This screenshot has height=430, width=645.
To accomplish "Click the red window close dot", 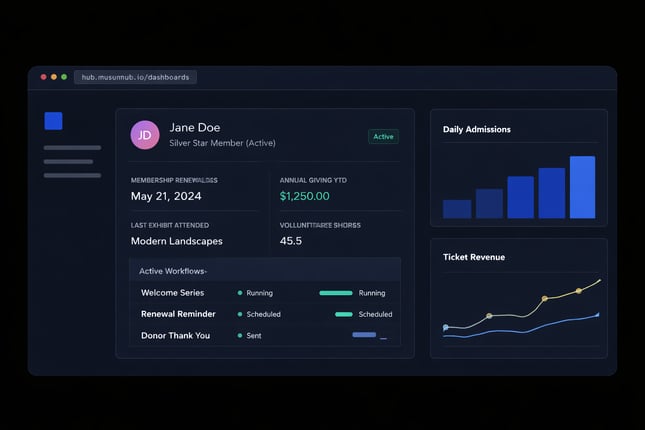I will point(43,77).
